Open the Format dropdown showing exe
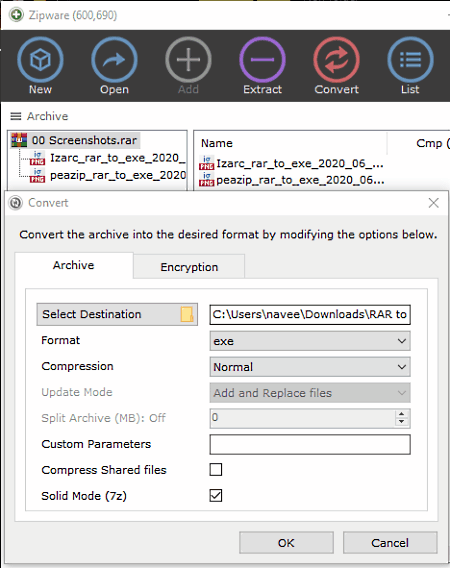 coord(310,341)
